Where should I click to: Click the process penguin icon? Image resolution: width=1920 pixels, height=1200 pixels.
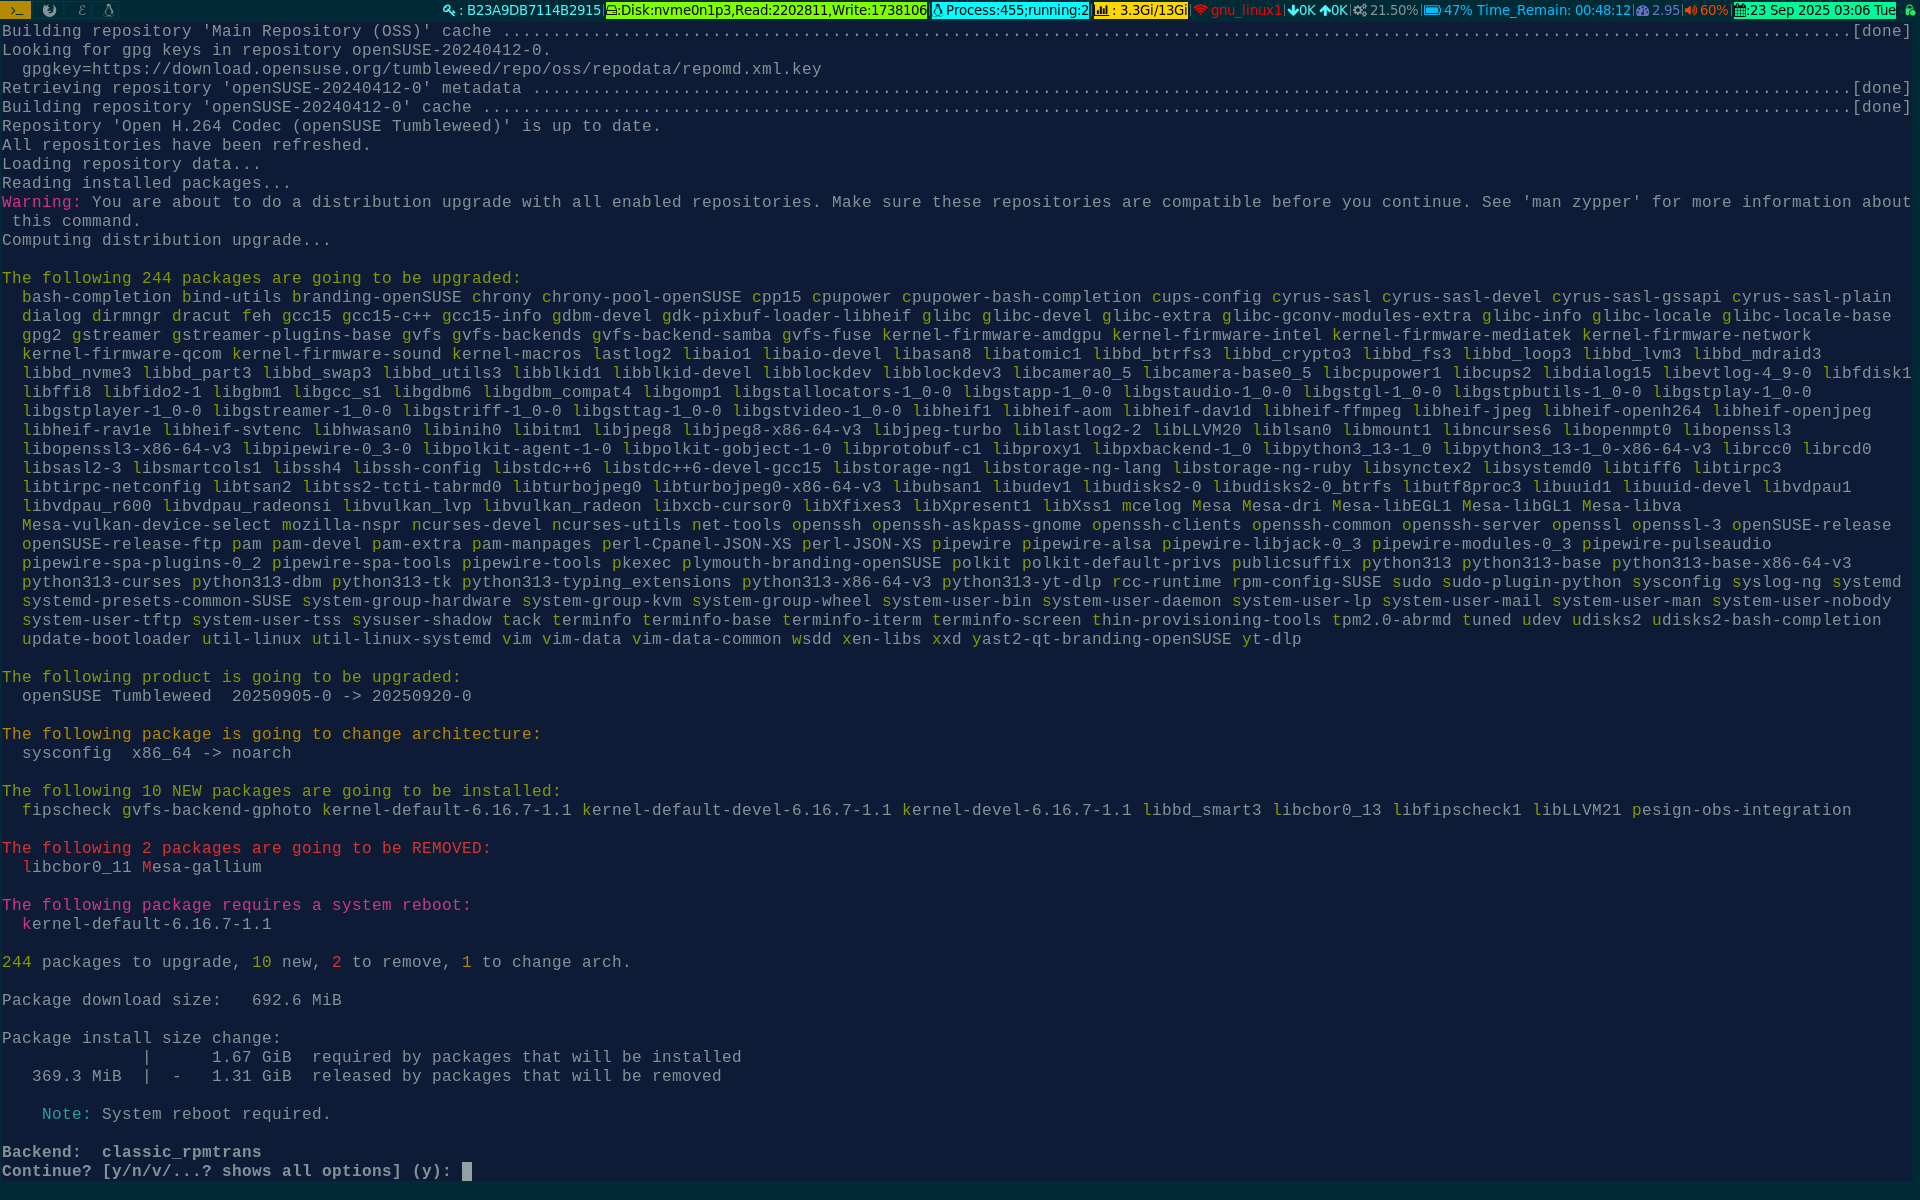pos(937,10)
